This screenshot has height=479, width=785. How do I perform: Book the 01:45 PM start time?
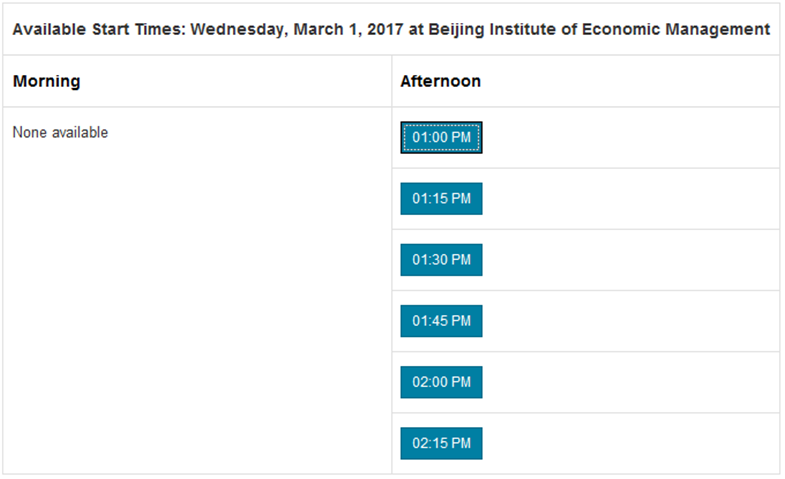pyautogui.click(x=441, y=321)
